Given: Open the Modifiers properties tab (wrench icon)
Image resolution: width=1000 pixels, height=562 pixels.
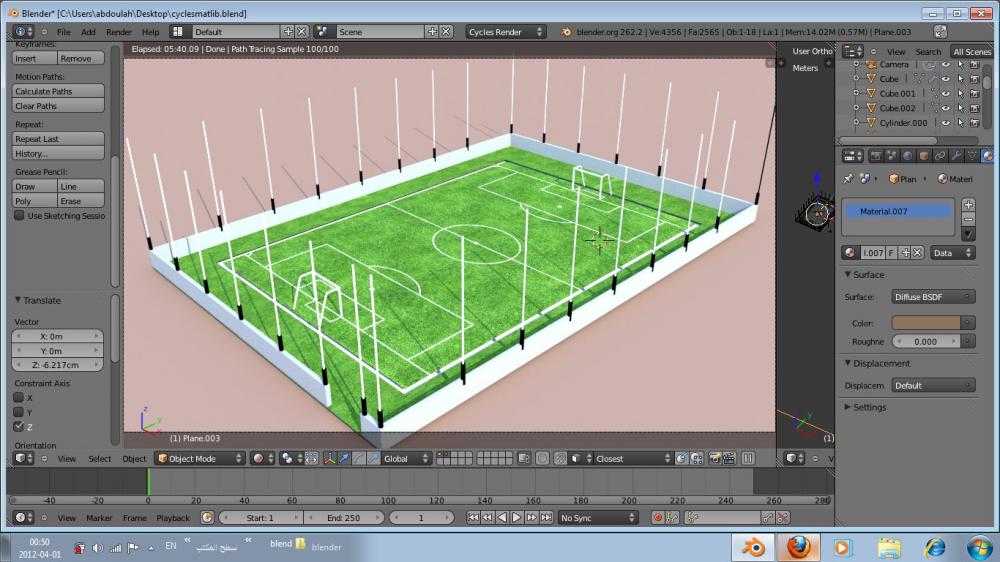Looking at the screenshot, I should (x=956, y=156).
